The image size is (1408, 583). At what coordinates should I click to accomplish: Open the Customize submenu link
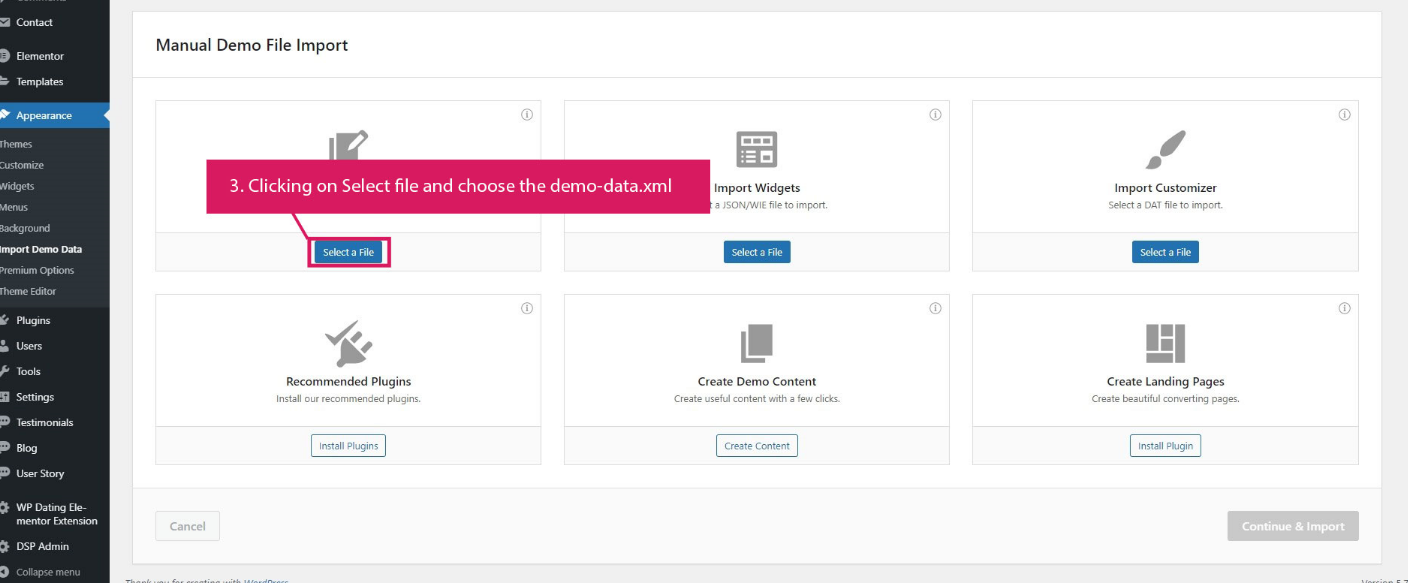[22, 165]
